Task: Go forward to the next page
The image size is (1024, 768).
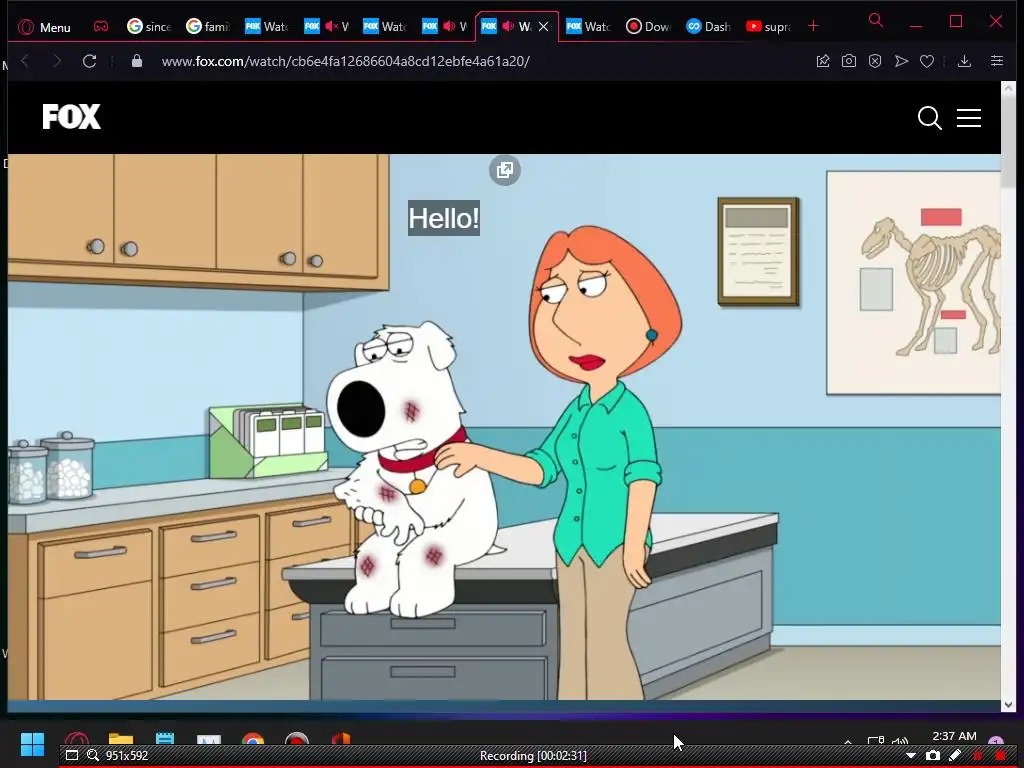Action: [57, 61]
